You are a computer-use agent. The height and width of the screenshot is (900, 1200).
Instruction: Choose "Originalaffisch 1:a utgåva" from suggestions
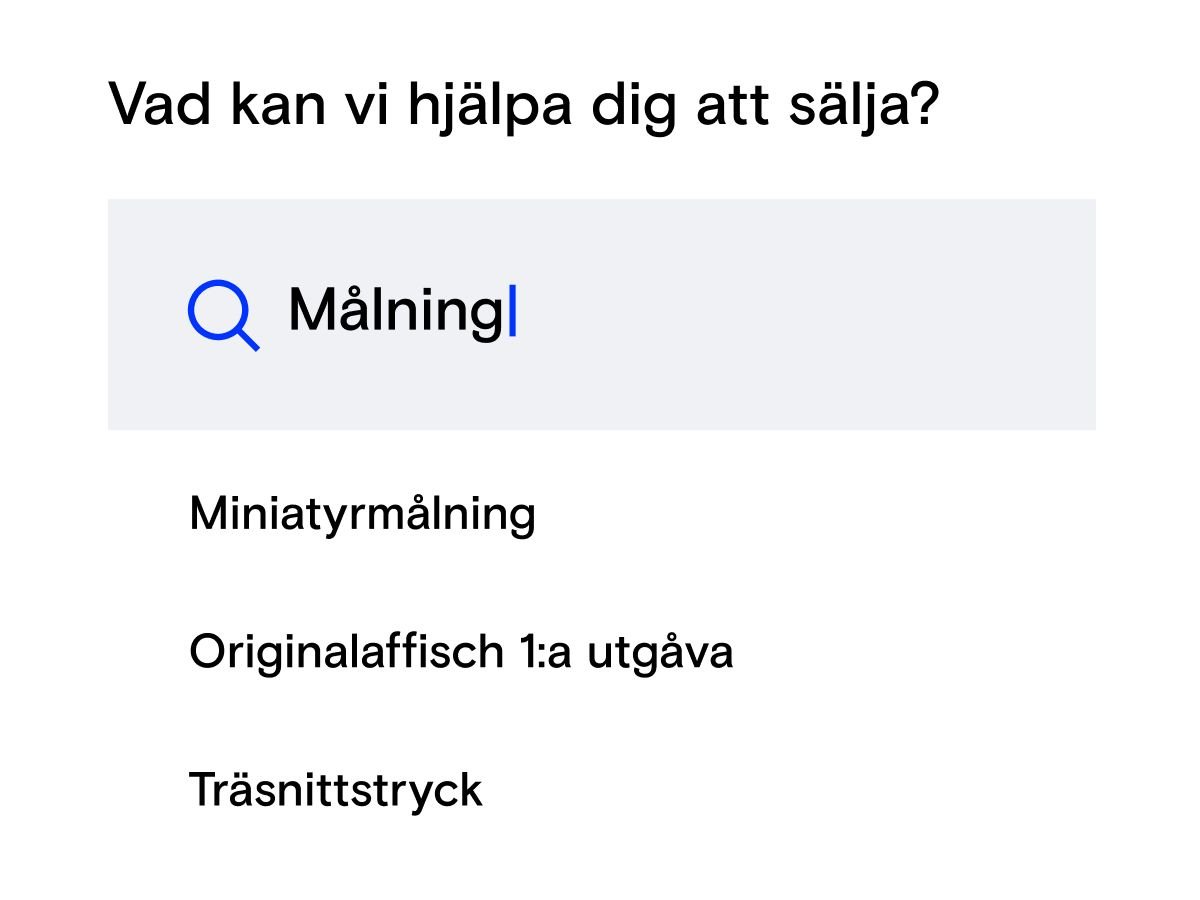click(461, 652)
